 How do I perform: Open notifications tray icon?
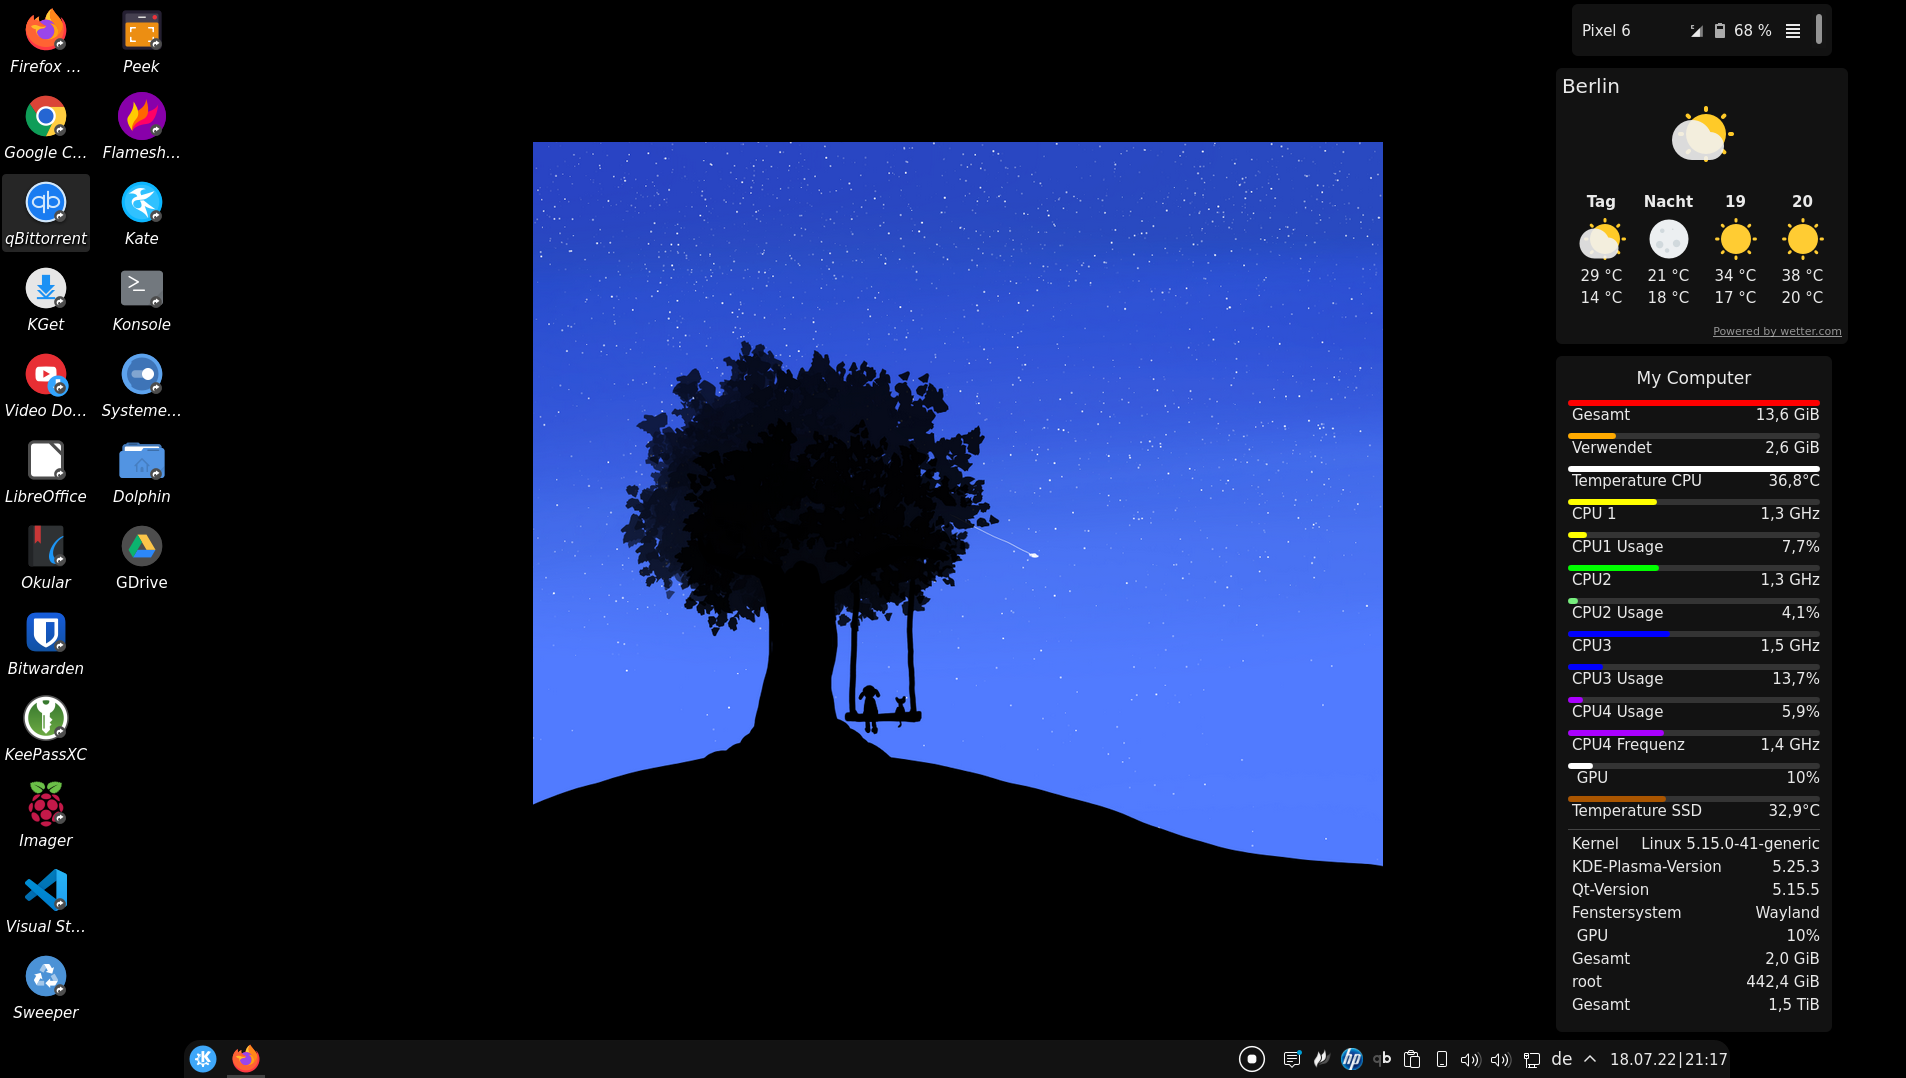pyautogui.click(x=1292, y=1059)
